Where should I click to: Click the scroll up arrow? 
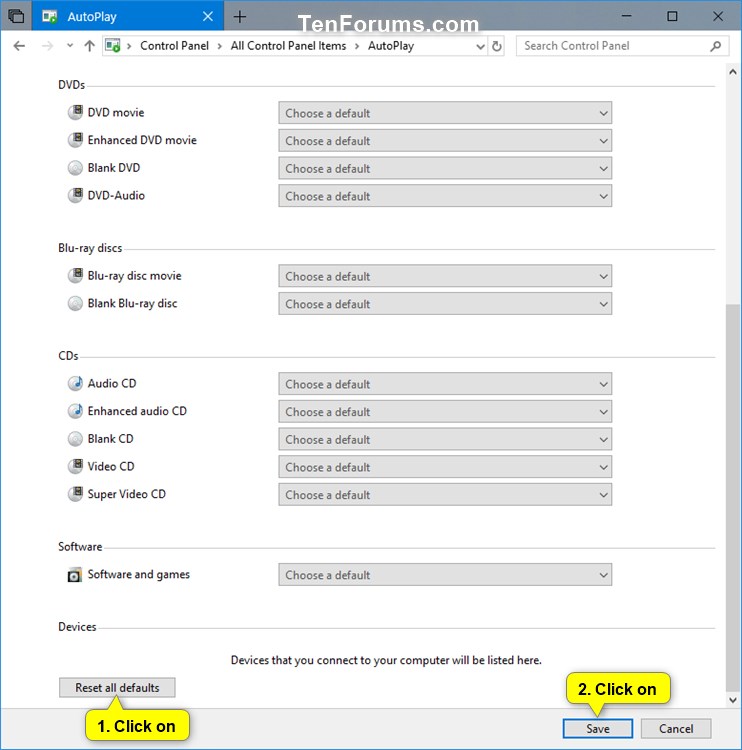pyautogui.click(x=732, y=72)
